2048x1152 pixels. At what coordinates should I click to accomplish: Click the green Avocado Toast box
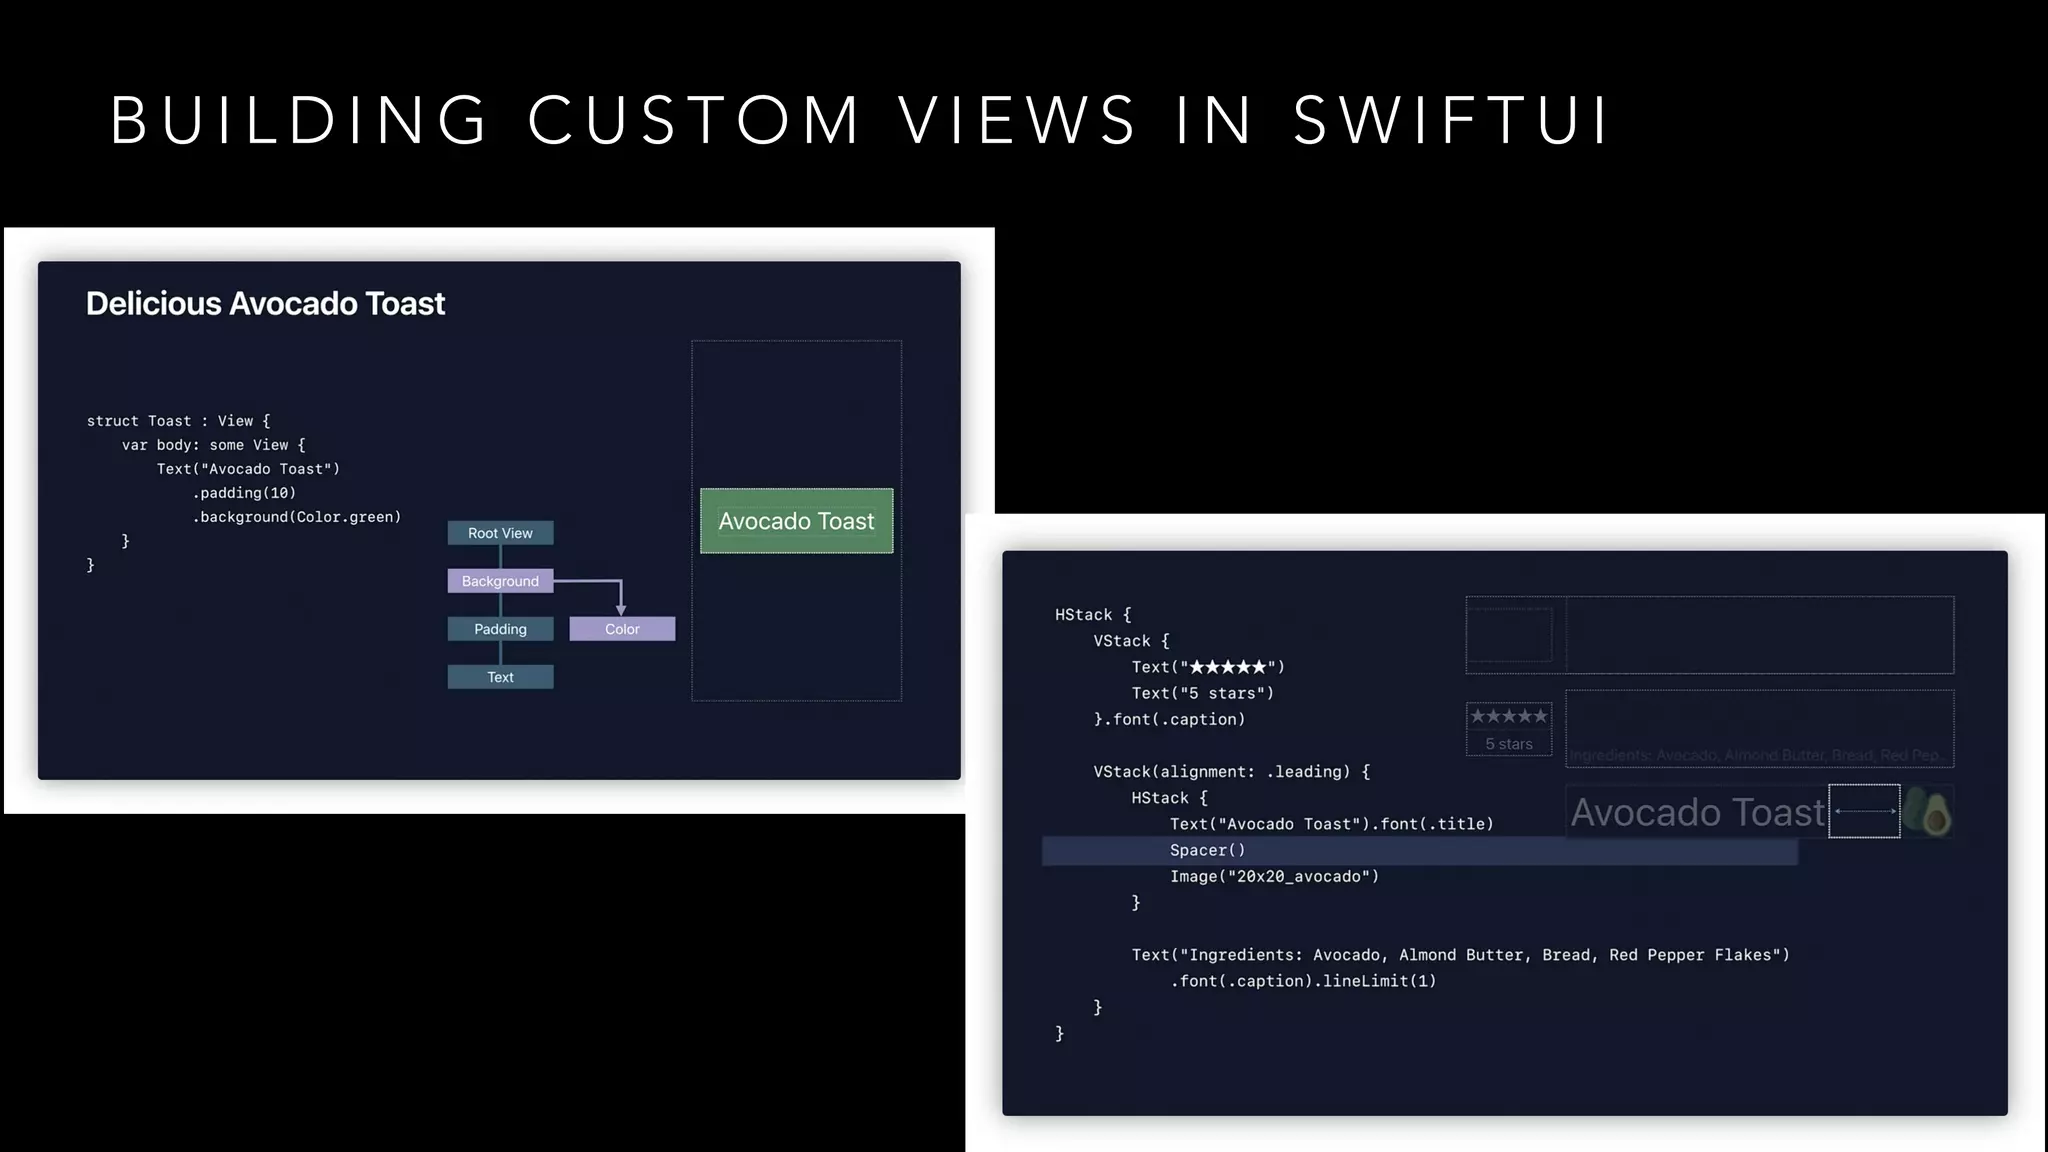pos(796,521)
